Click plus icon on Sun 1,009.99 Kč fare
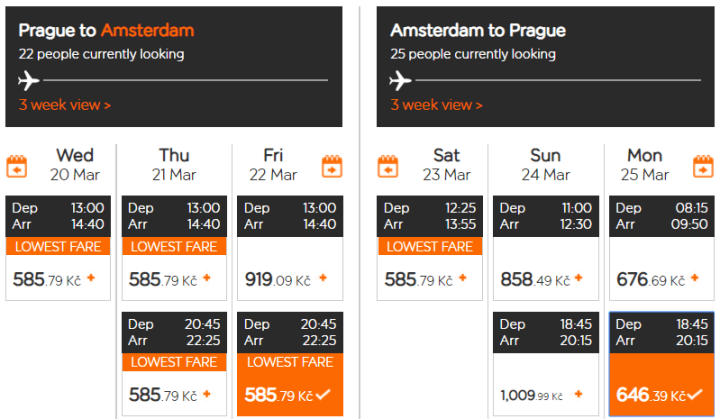 click(578, 395)
